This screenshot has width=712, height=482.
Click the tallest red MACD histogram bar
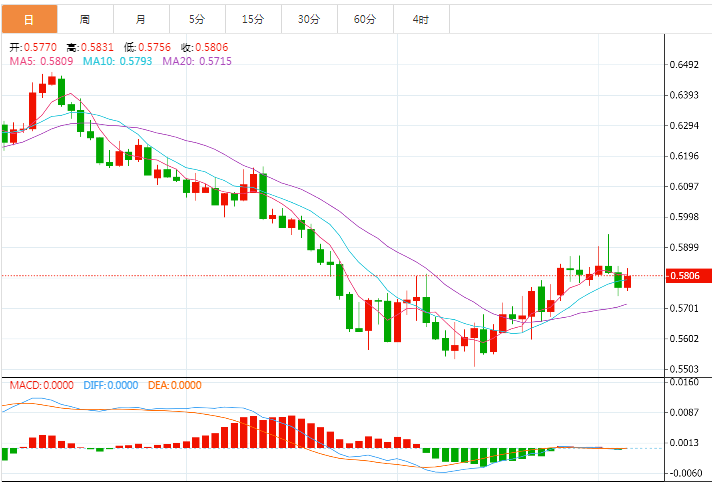[292, 432]
